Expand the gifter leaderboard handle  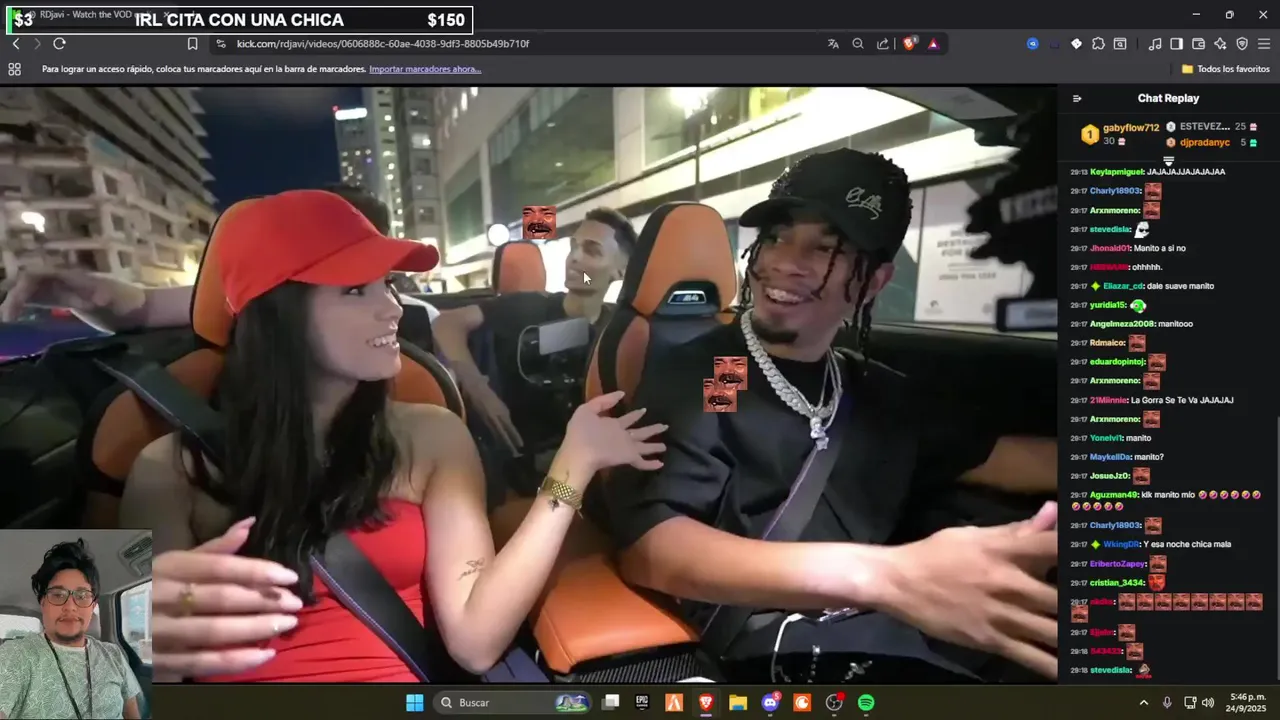pos(1168,160)
